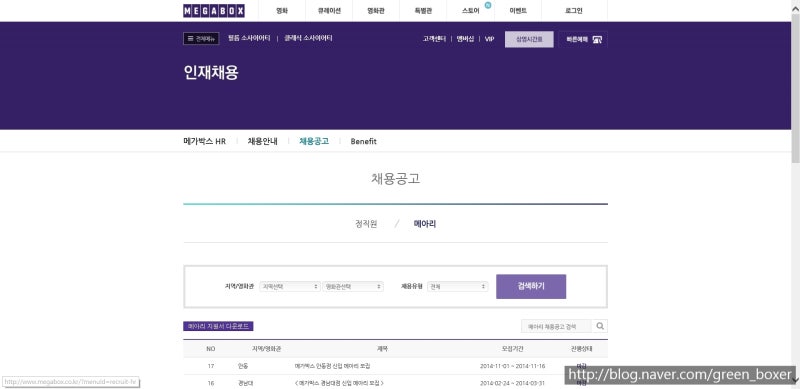This screenshot has height=389, width=800.
Task: Switch to Benefit tab
Action: tap(363, 141)
